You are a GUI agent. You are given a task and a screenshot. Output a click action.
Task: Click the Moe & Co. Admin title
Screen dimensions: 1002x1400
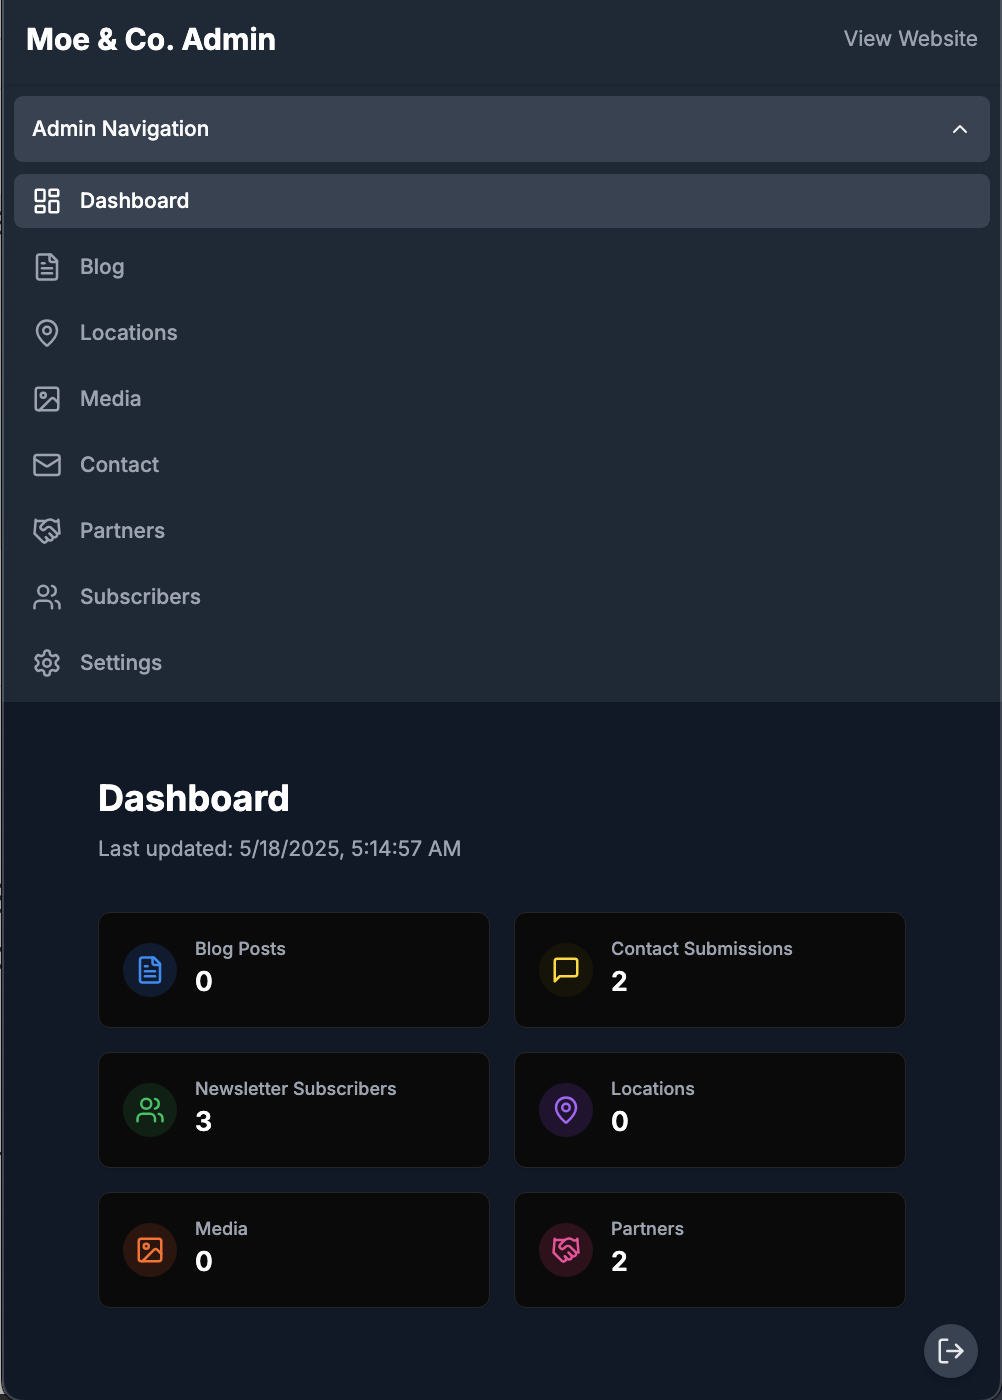pyautogui.click(x=151, y=39)
